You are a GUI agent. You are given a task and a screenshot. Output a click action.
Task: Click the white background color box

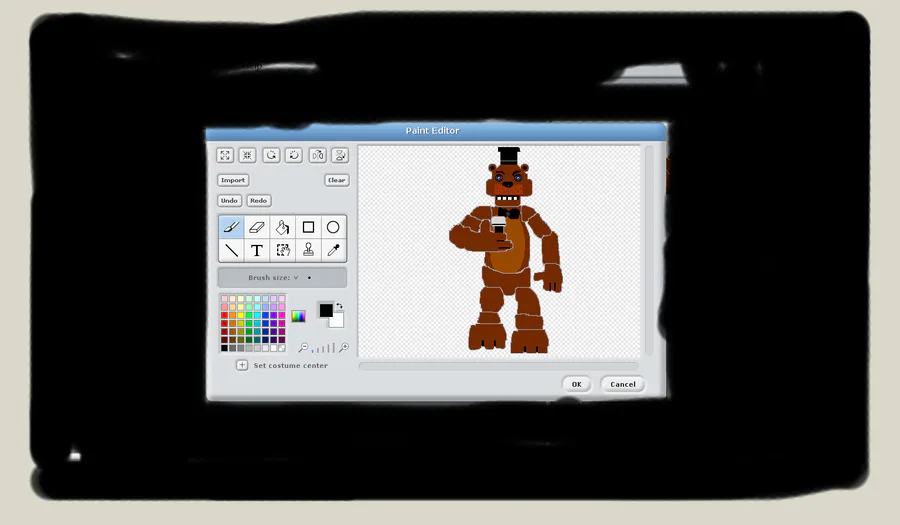[338, 321]
